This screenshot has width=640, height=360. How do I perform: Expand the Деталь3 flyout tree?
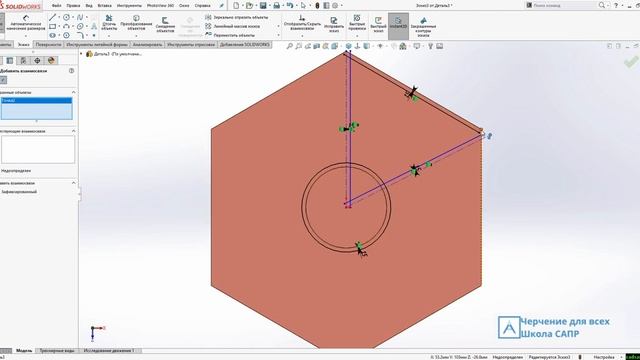click(81, 54)
